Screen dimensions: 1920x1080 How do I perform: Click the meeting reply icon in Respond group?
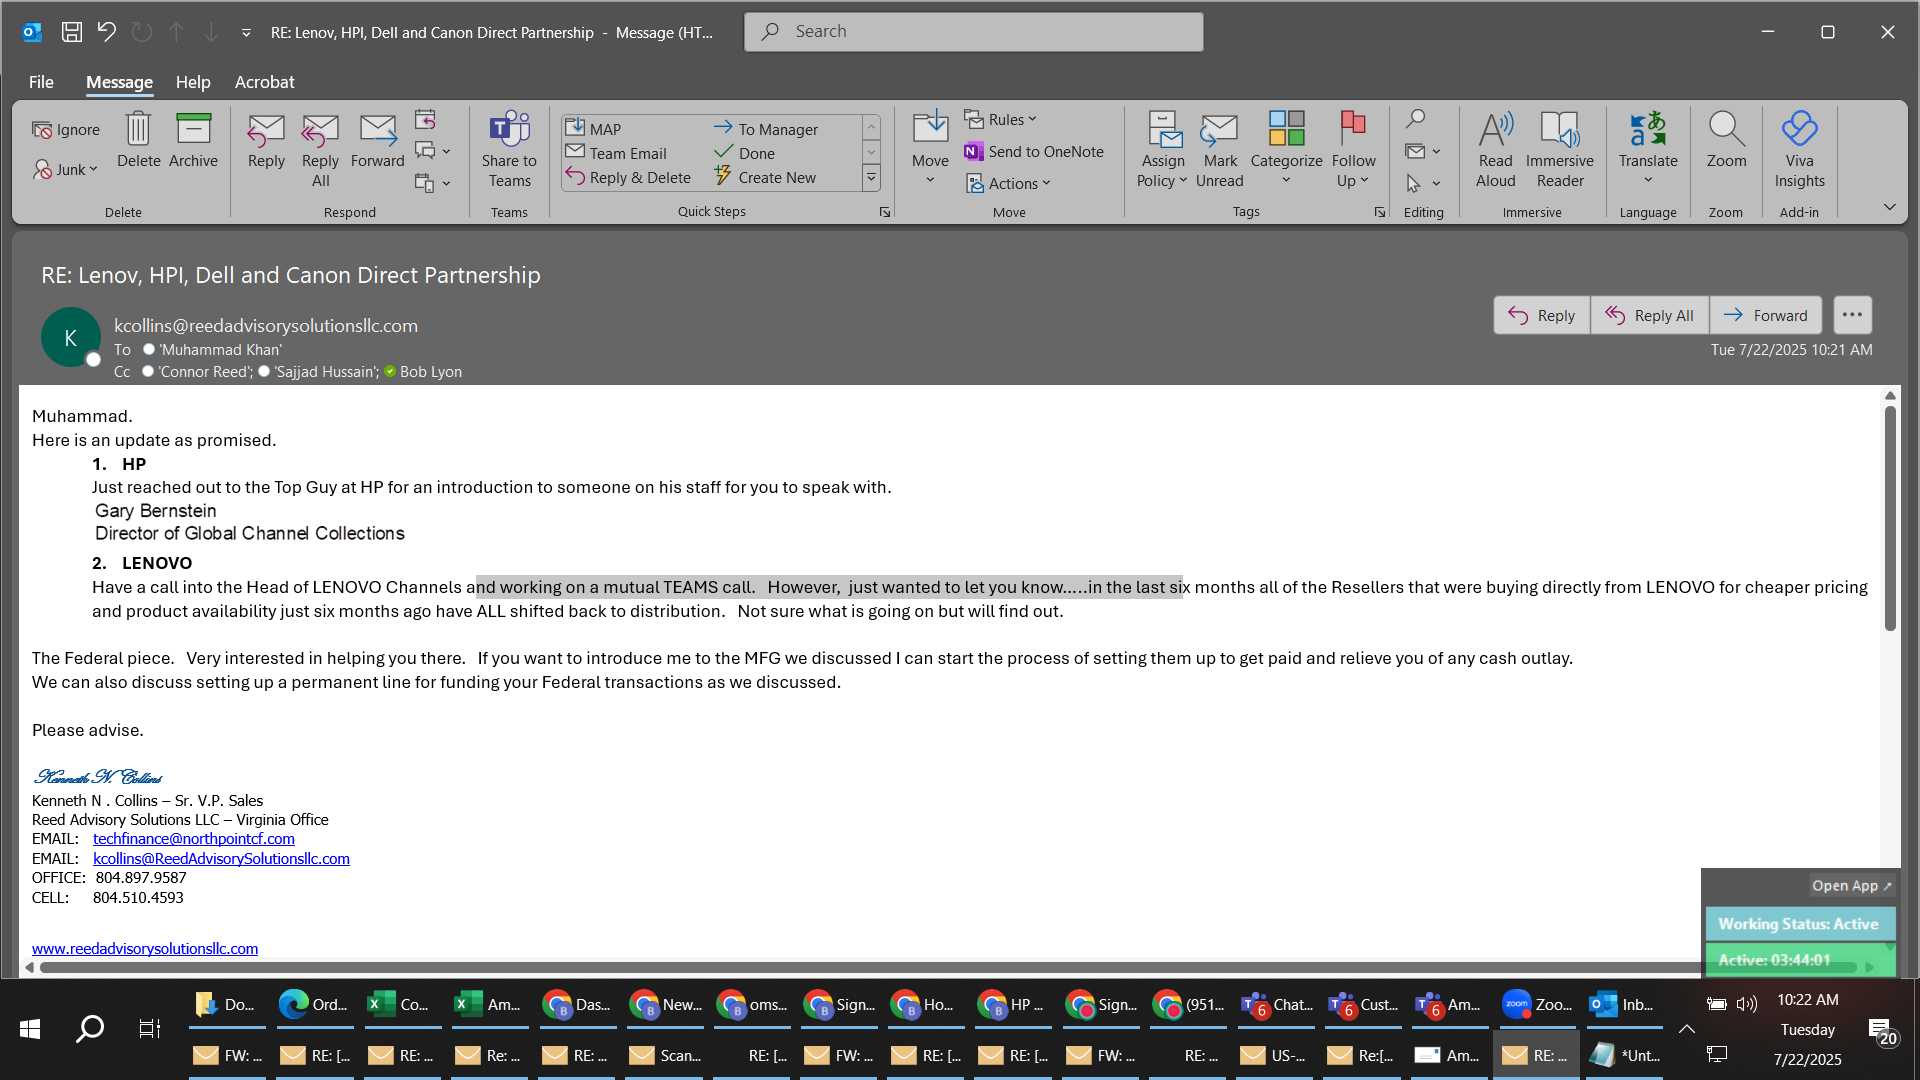(425, 120)
